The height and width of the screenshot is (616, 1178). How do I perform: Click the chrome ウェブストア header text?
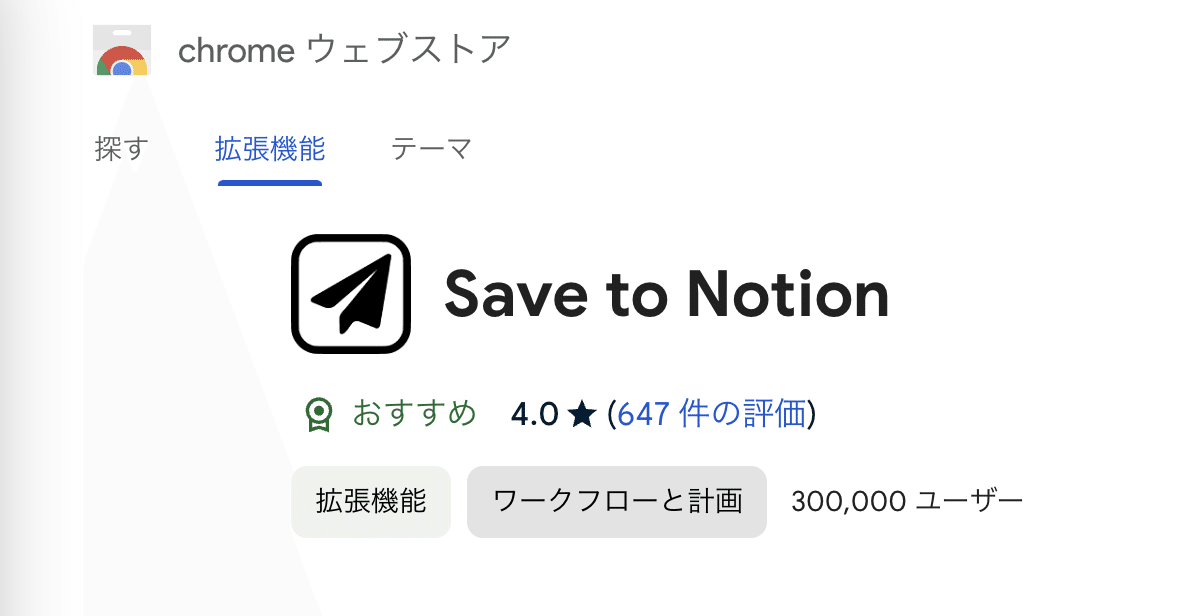[345, 50]
